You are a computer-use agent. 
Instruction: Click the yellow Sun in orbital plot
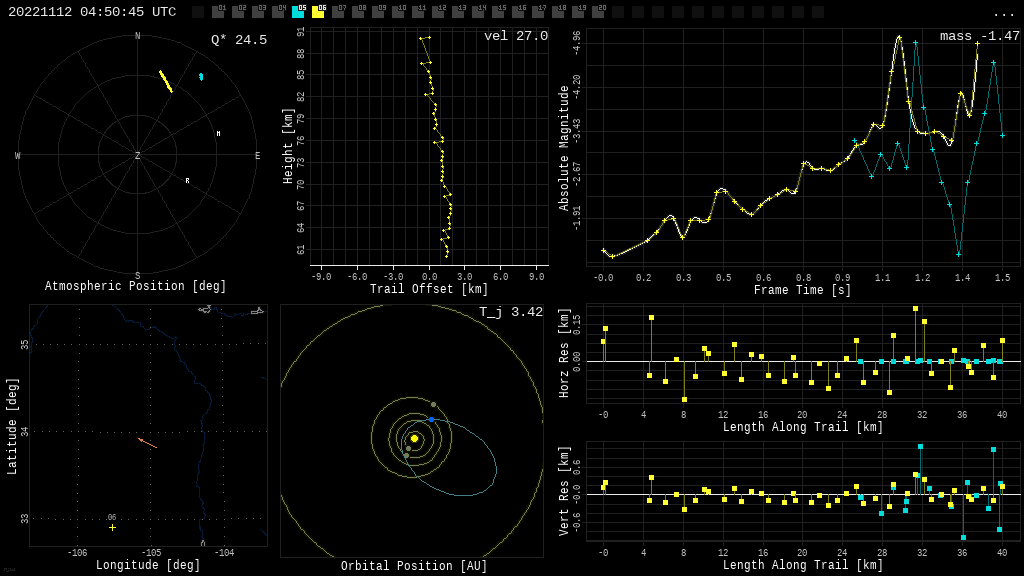click(x=414, y=438)
